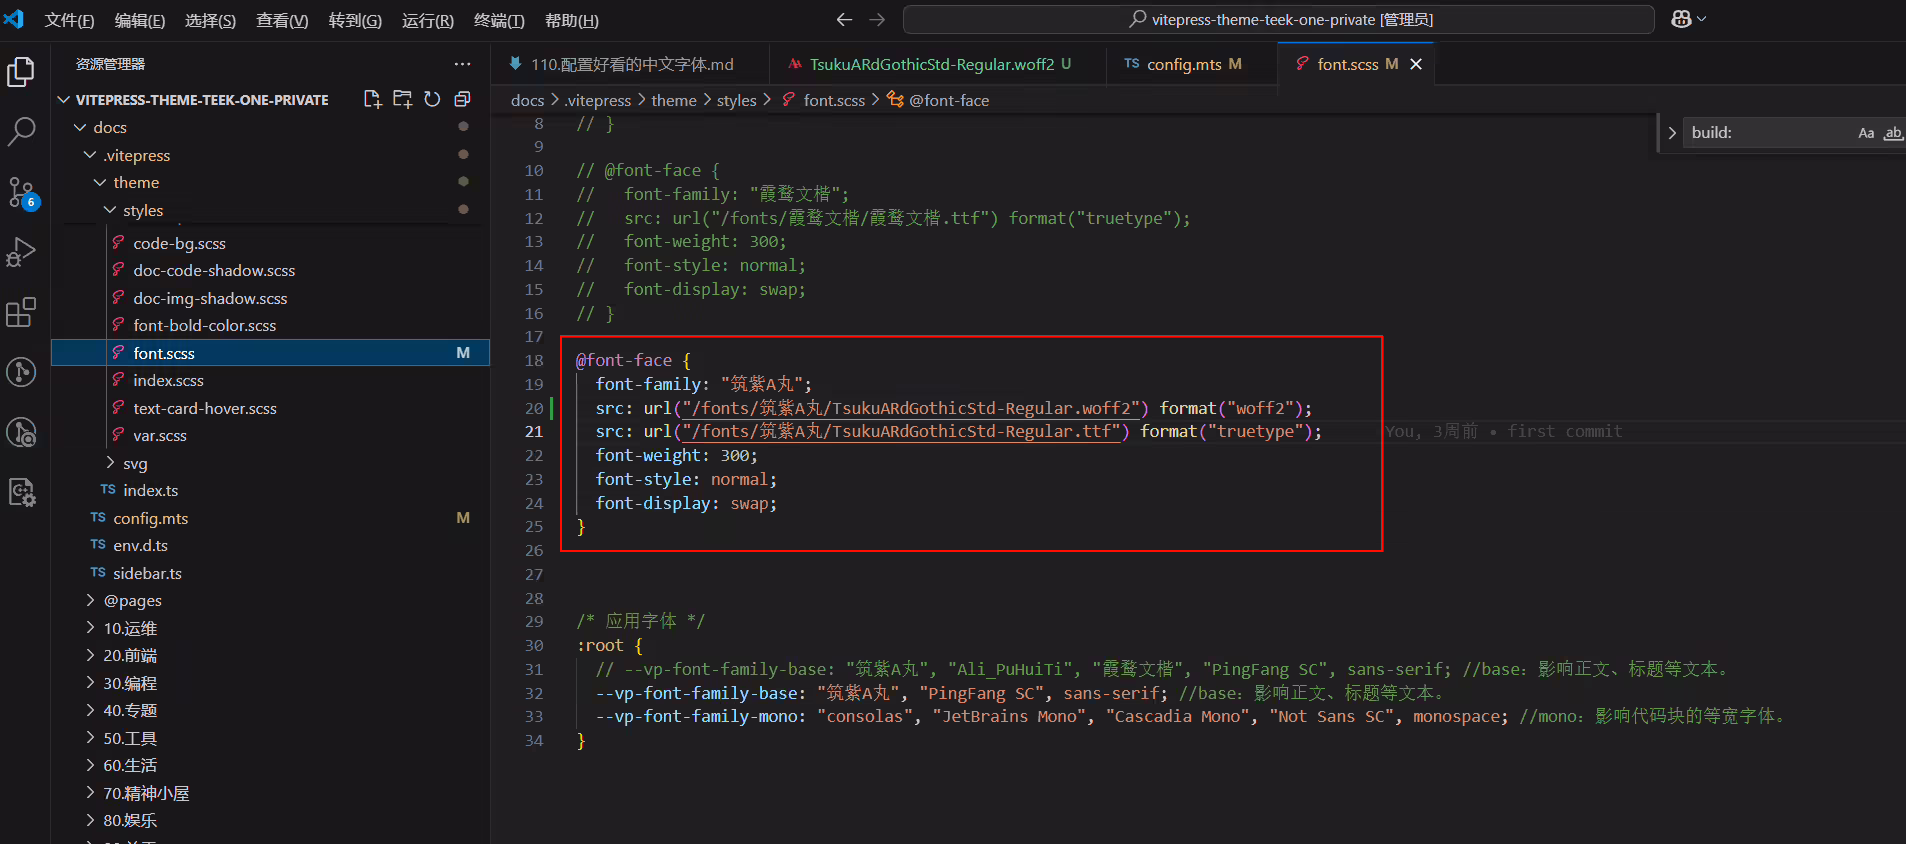Open the 运行(R) menu
Image resolution: width=1906 pixels, height=844 pixels.
pos(428,20)
